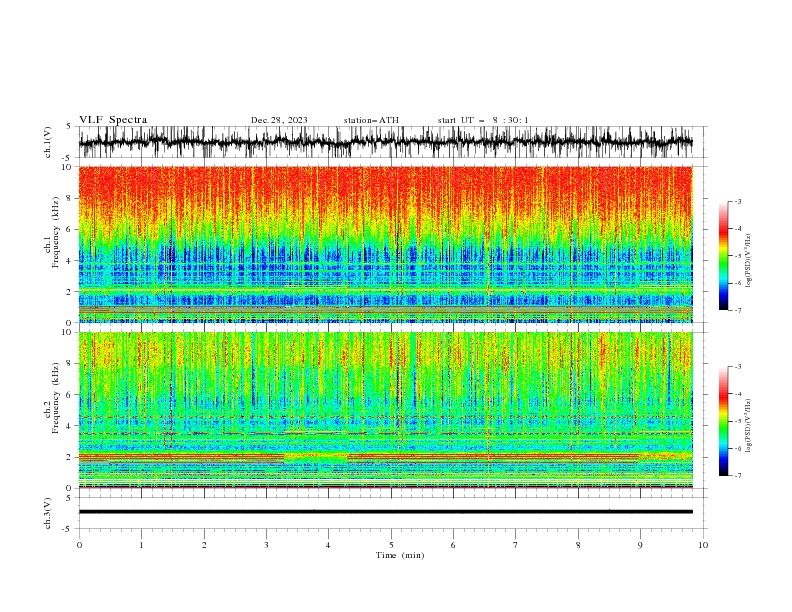The width and height of the screenshot is (792, 612).
Task: Click the "ch.1(V)" axis label
Action: (x=48, y=142)
